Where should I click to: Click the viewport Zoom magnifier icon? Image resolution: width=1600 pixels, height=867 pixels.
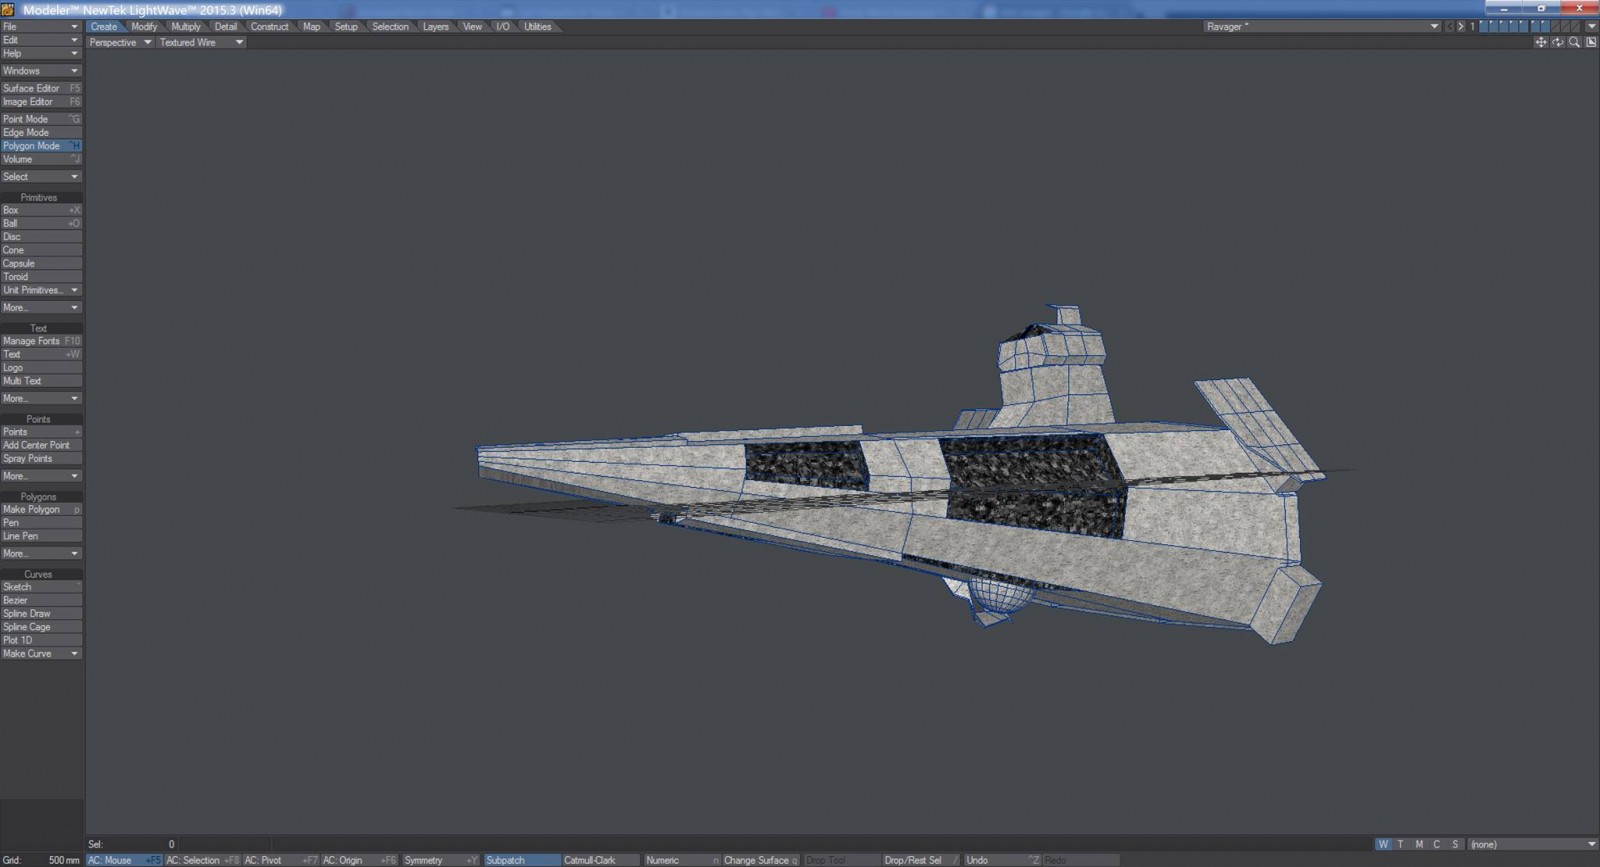point(1574,42)
